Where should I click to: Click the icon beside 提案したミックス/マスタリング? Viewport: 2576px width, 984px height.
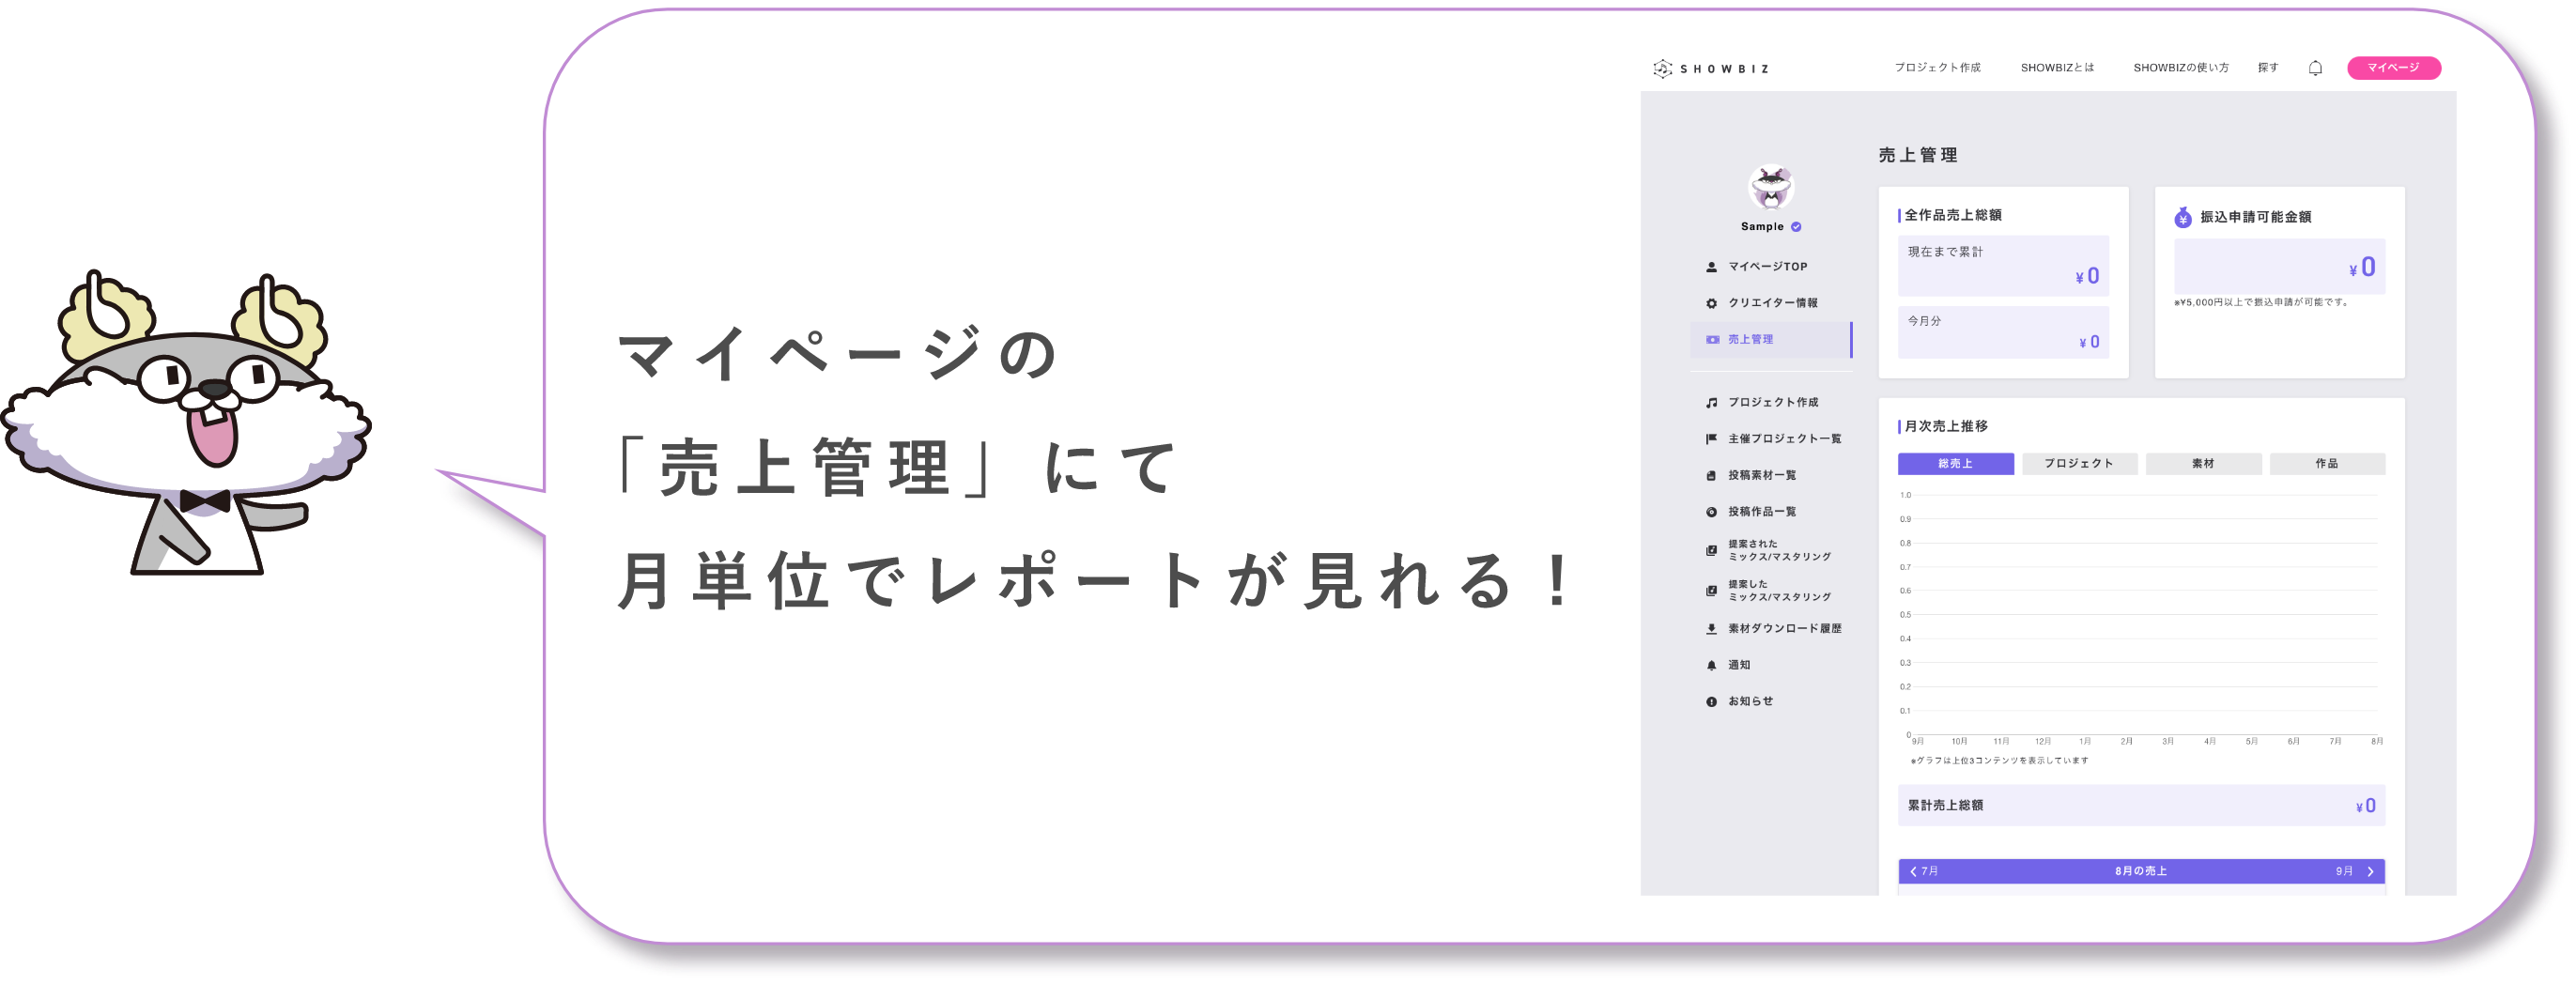(1711, 590)
